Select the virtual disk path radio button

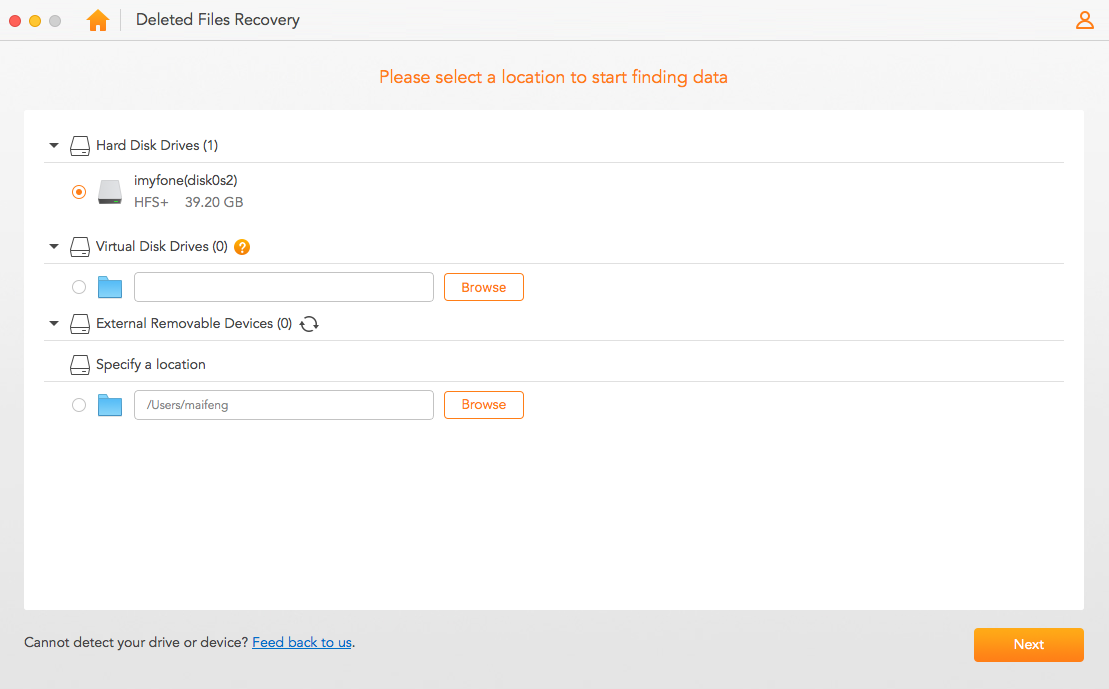(x=78, y=287)
